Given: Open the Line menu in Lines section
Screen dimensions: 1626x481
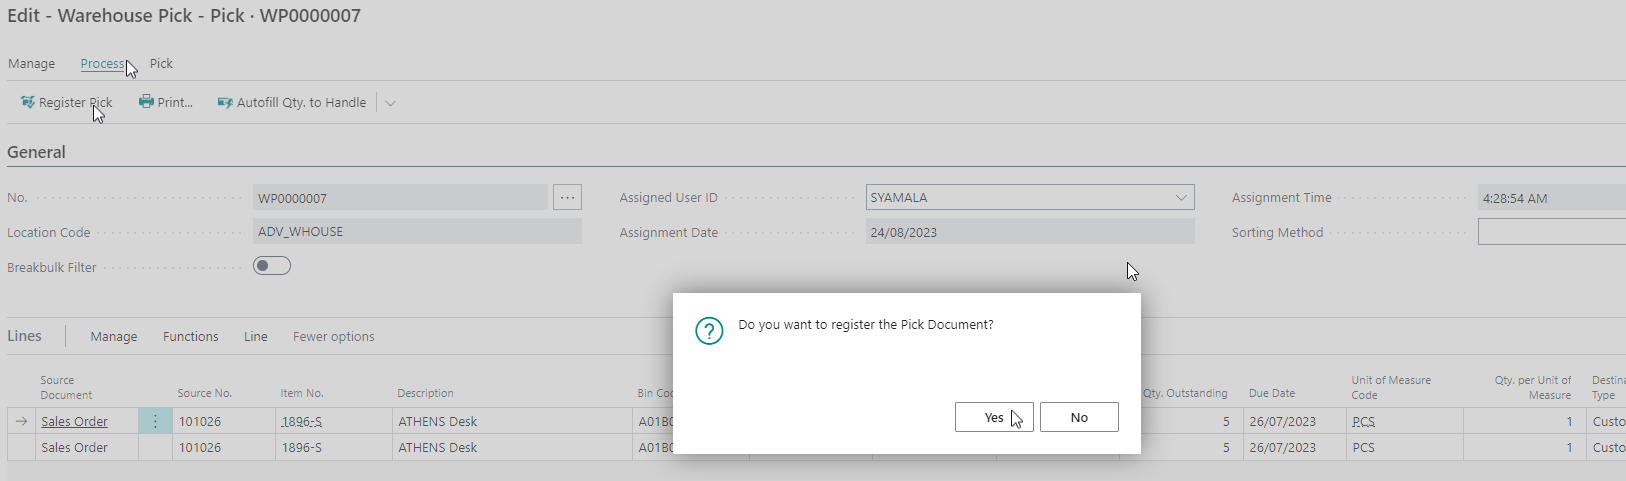Looking at the screenshot, I should pyautogui.click(x=256, y=337).
